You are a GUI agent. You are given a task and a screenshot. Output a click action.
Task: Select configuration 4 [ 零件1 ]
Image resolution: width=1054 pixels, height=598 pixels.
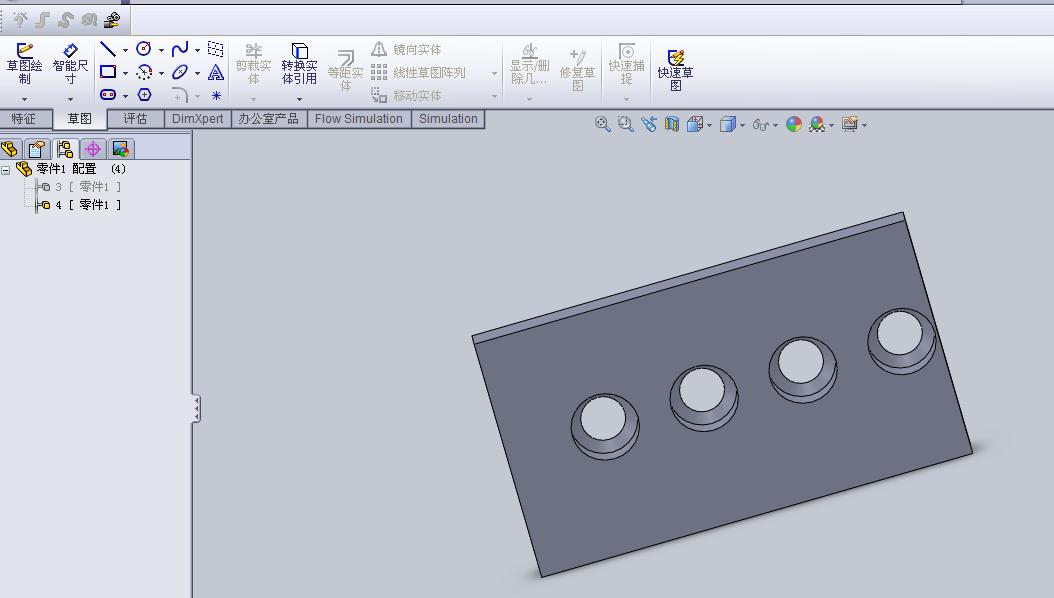[x=79, y=205]
